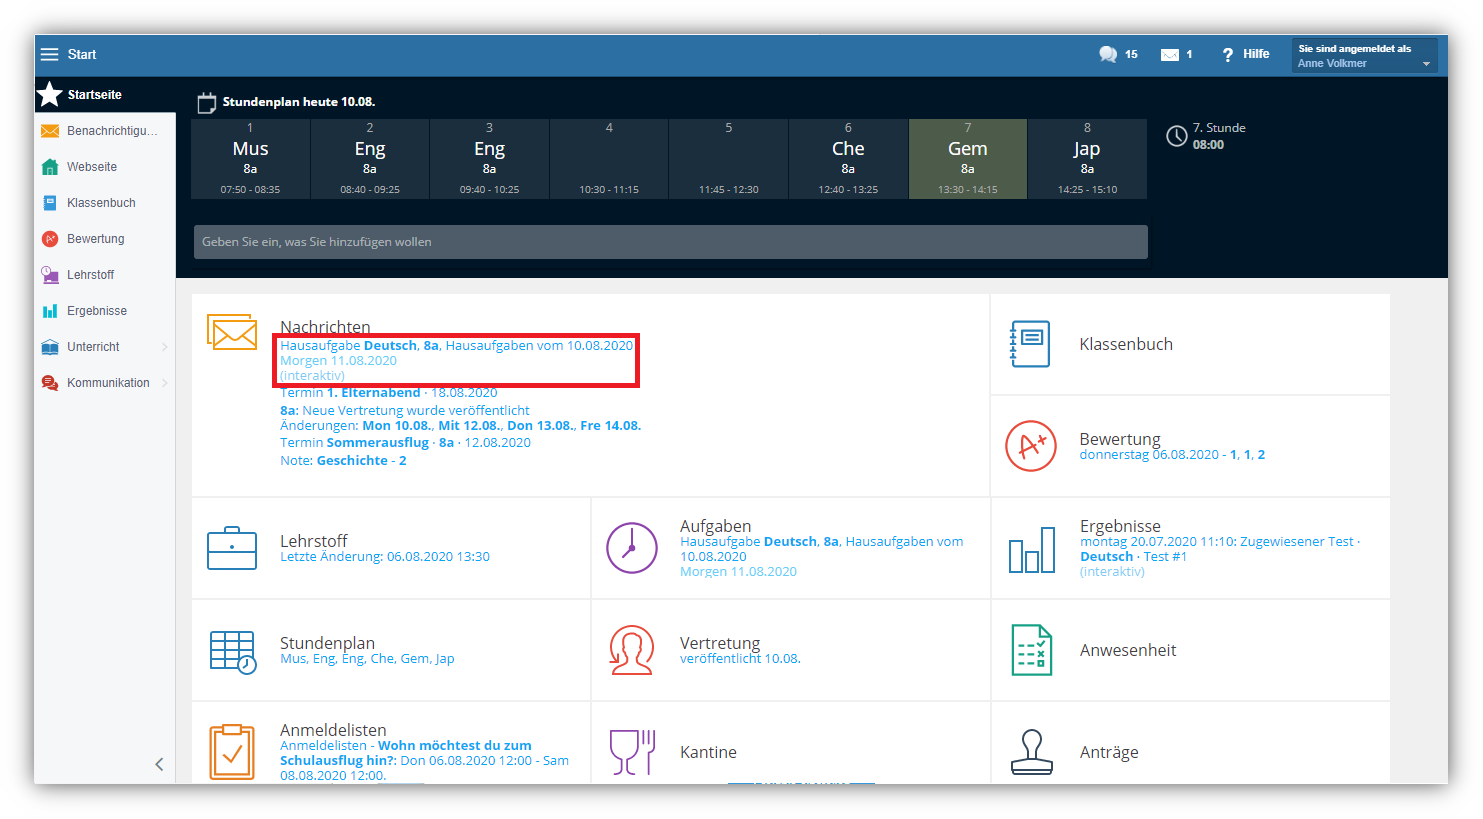
Task: Click the Kommunikation speech bubble sidebar icon
Action: [x=50, y=383]
